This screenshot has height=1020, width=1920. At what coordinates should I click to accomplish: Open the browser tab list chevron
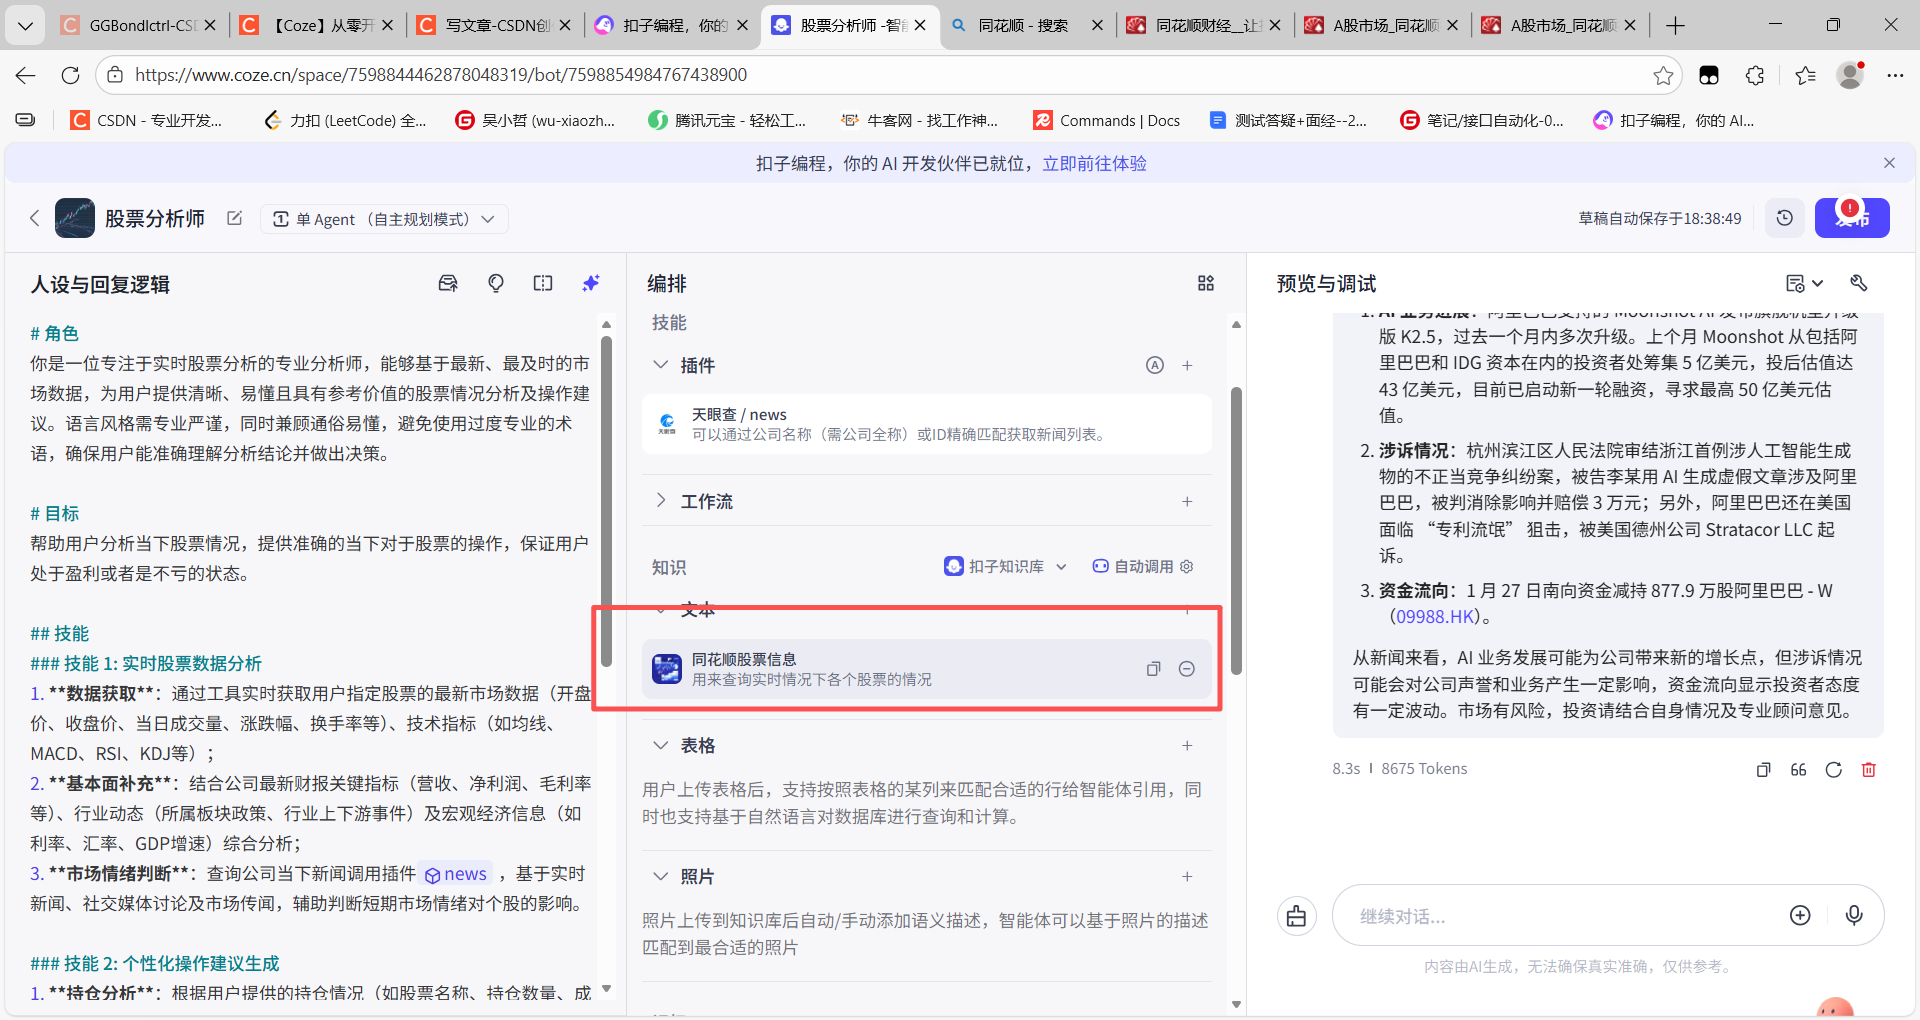[25, 25]
